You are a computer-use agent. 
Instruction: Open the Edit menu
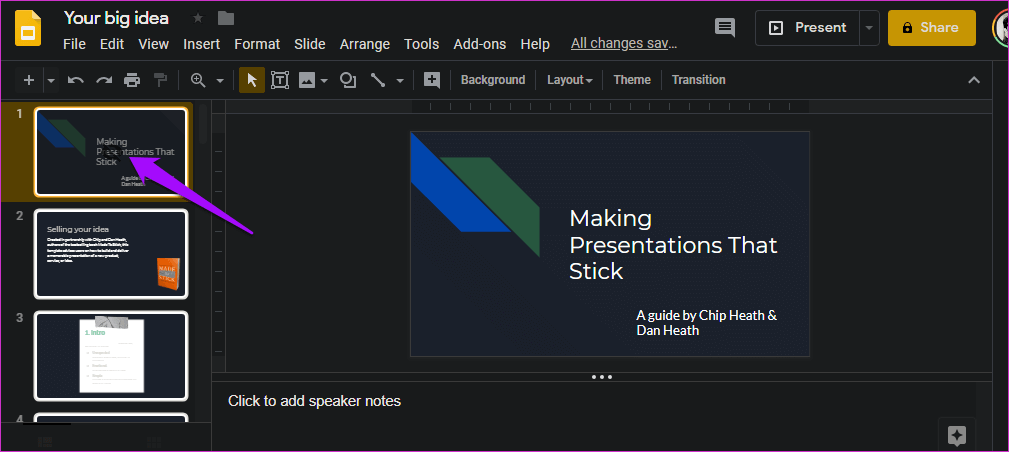[x=112, y=44]
